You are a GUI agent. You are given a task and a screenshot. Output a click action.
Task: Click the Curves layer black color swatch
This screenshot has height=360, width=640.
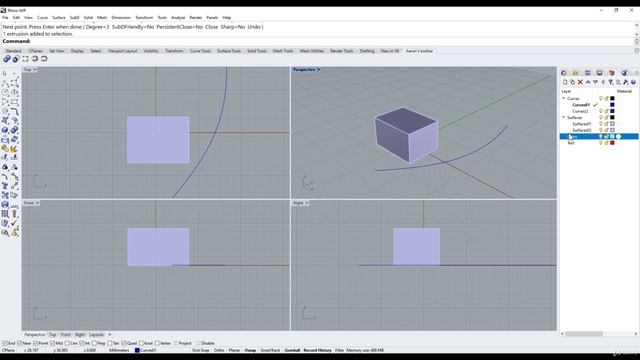[612, 98]
